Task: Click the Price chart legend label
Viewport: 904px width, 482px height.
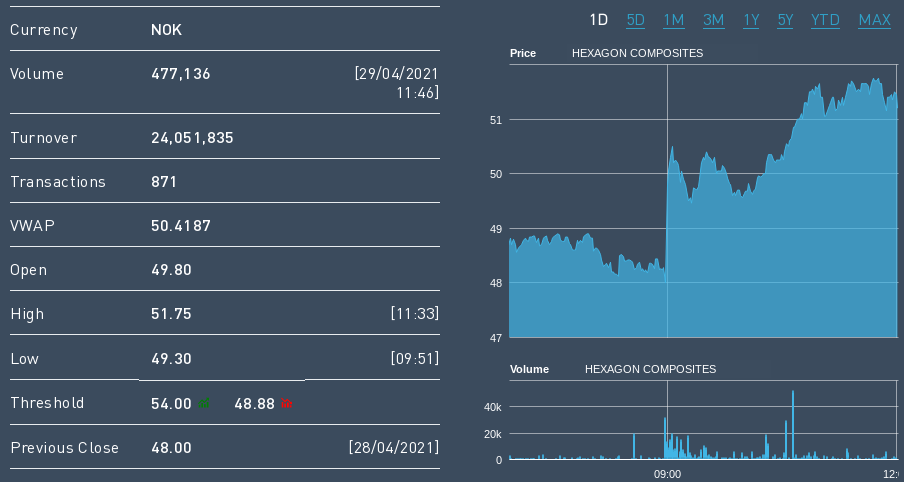Action: (x=523, y=53)
